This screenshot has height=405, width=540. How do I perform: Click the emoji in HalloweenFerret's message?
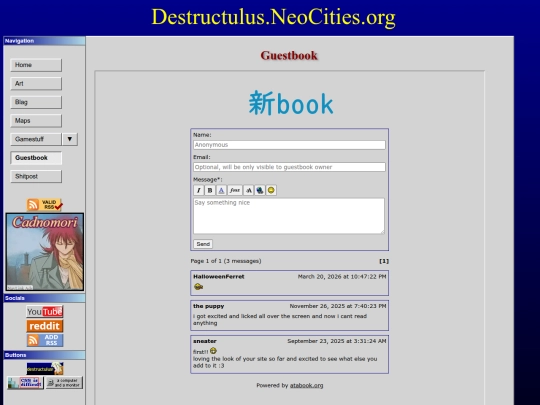point(198,287)
